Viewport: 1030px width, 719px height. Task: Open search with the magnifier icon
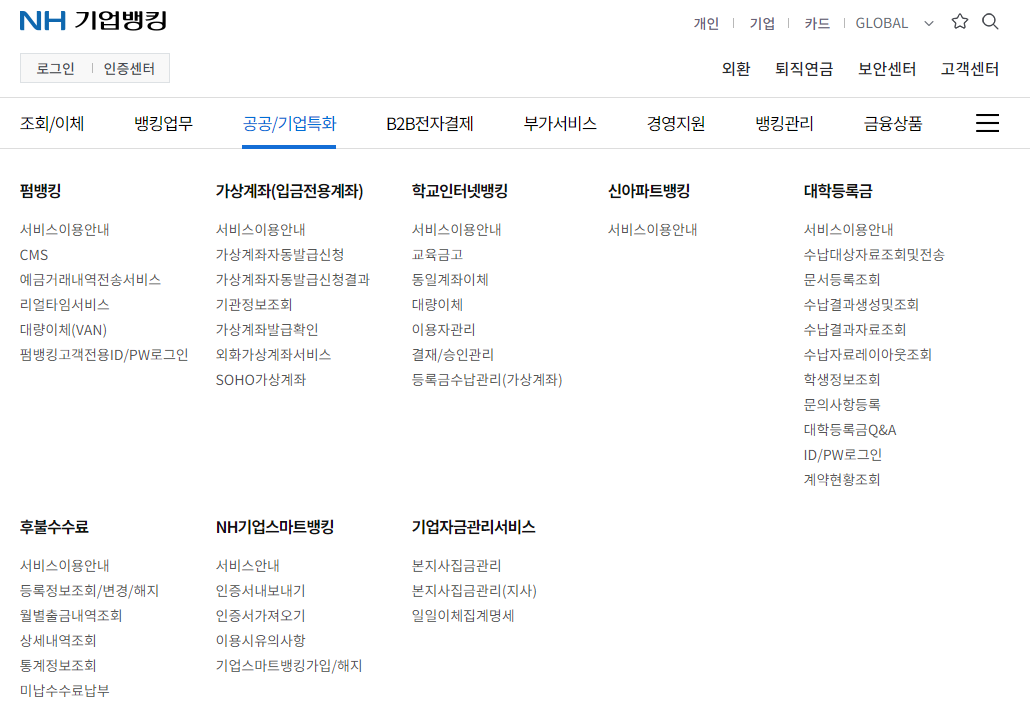click(990, 22)
